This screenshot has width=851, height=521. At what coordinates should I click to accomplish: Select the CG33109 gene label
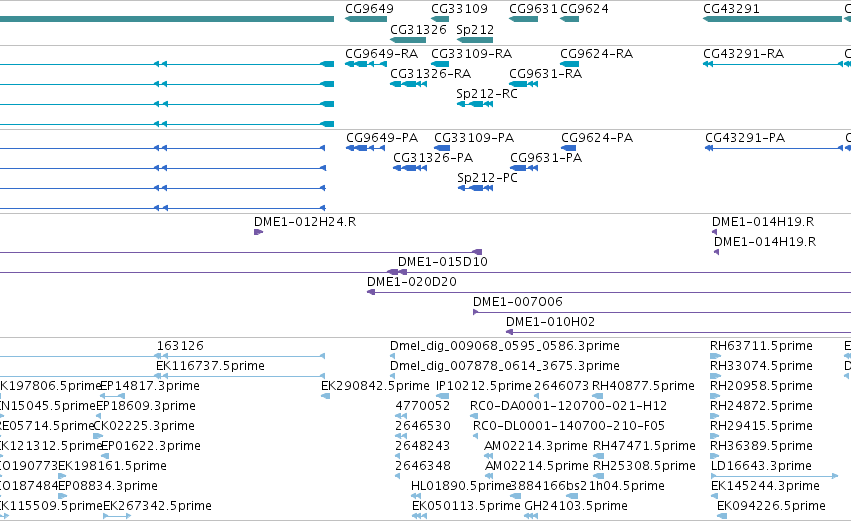(459, 9)
